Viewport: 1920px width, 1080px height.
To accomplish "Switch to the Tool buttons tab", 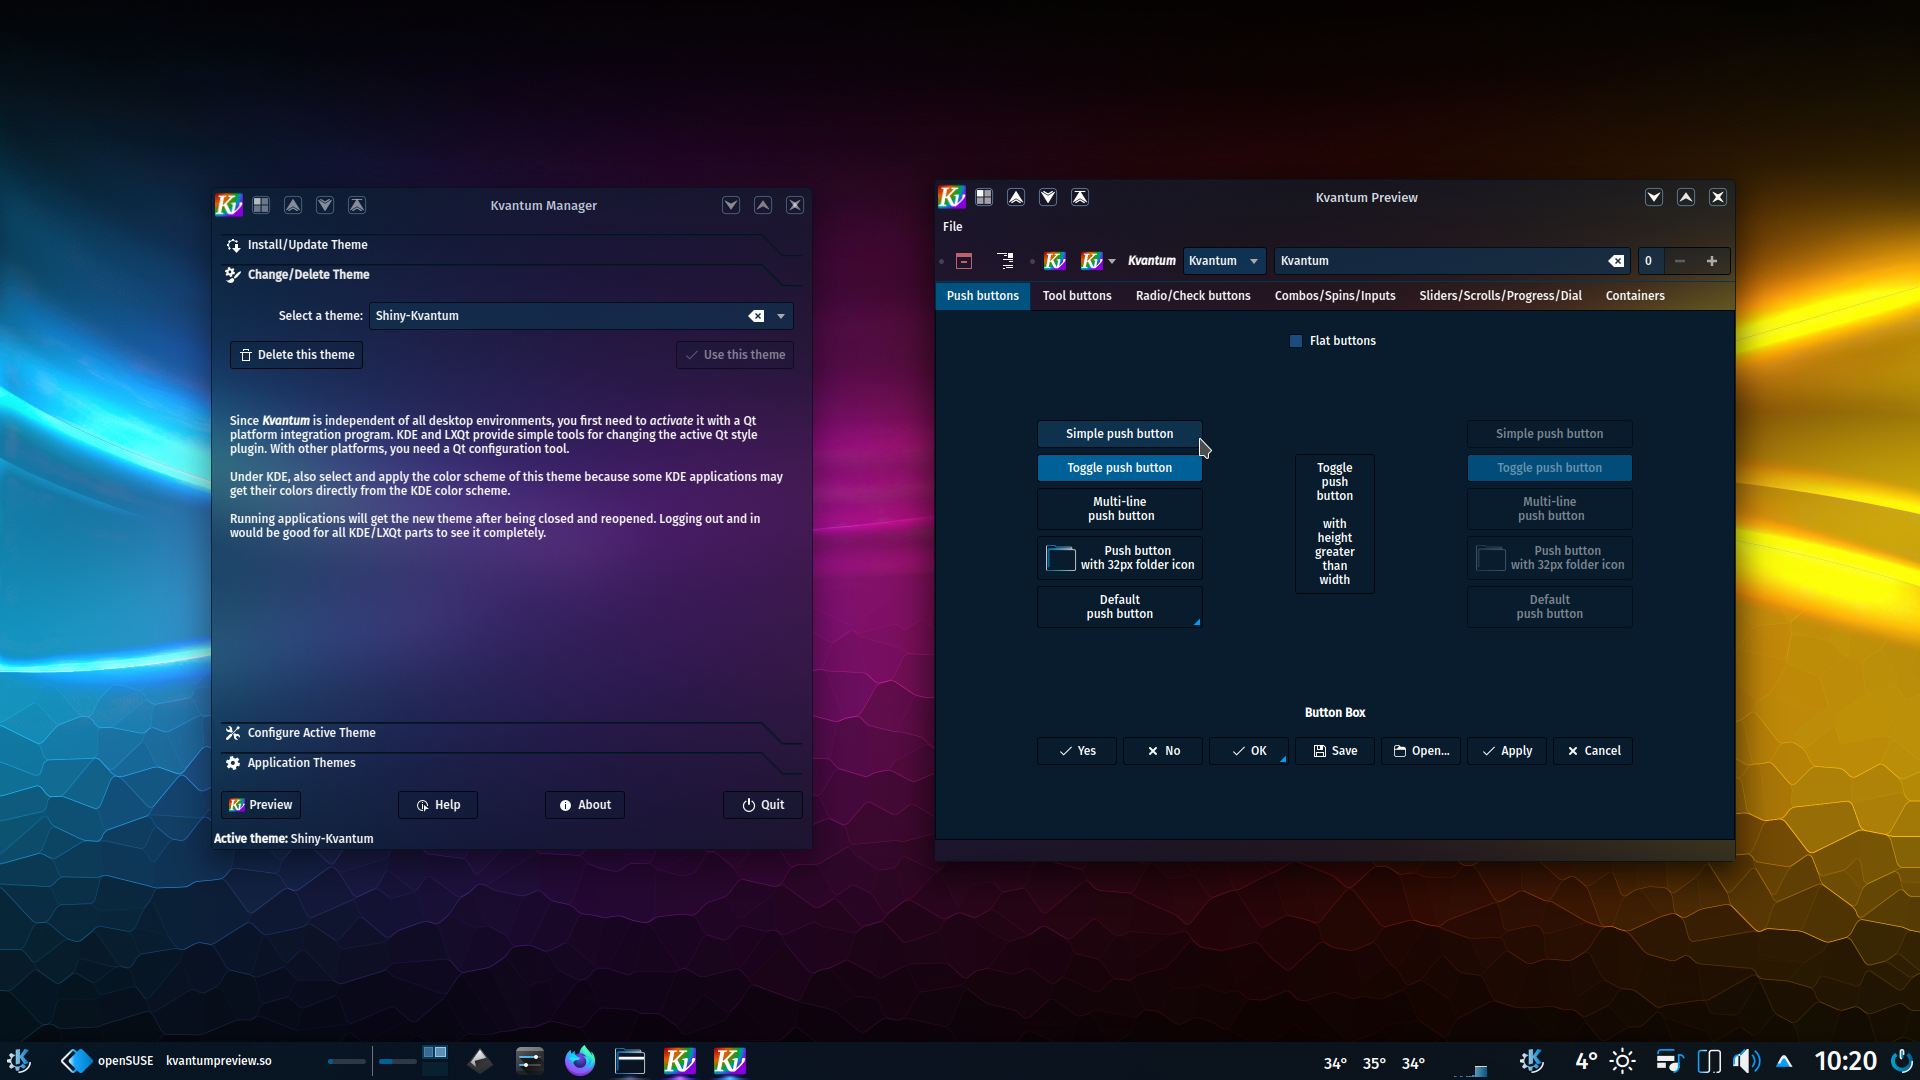I will click(1077, 296).
